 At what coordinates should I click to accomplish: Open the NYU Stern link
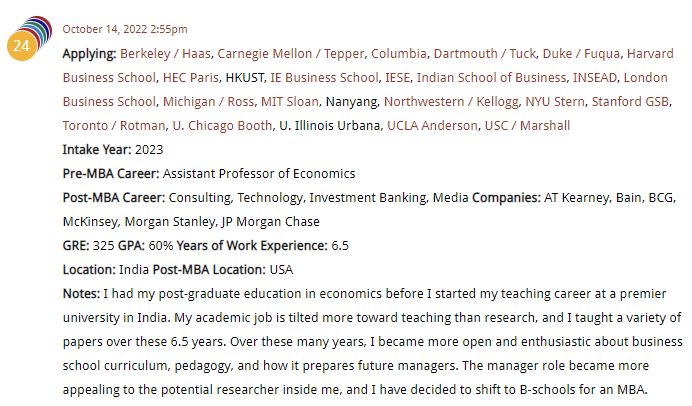555,102
